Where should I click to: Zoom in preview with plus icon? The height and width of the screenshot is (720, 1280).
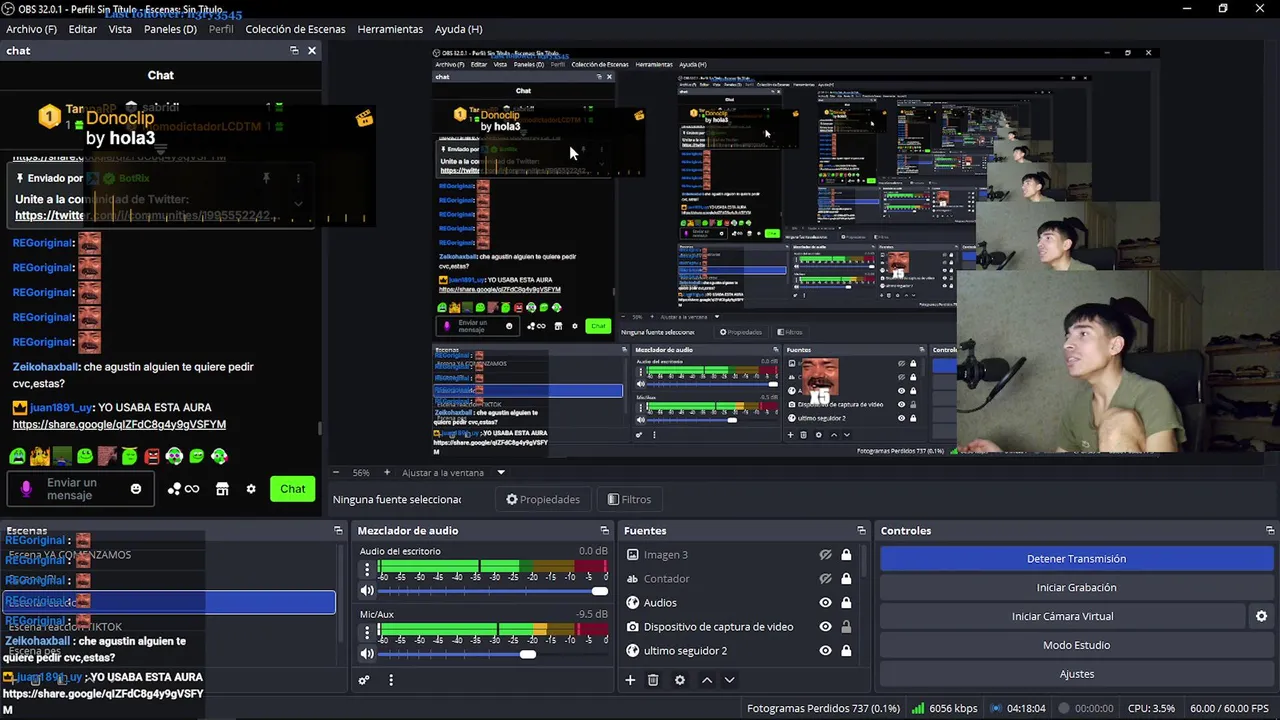tap(387, 472)
